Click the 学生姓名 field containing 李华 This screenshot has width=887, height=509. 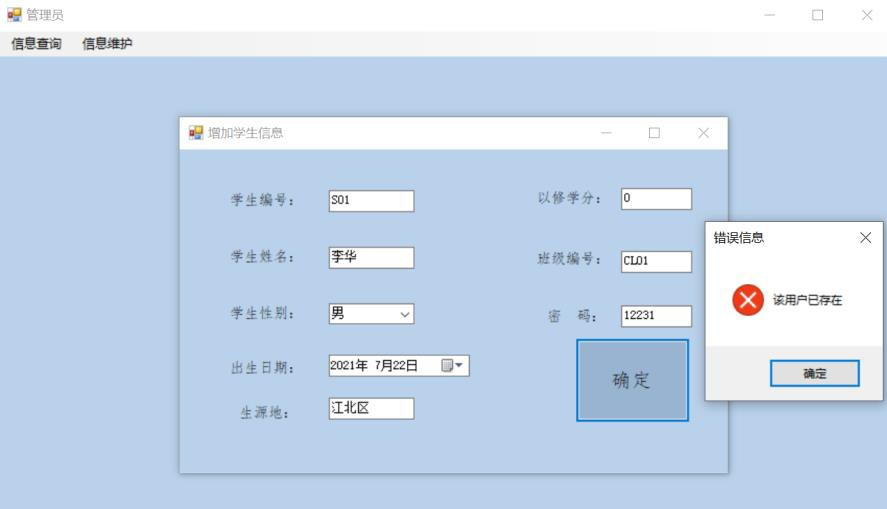(371, 257)
